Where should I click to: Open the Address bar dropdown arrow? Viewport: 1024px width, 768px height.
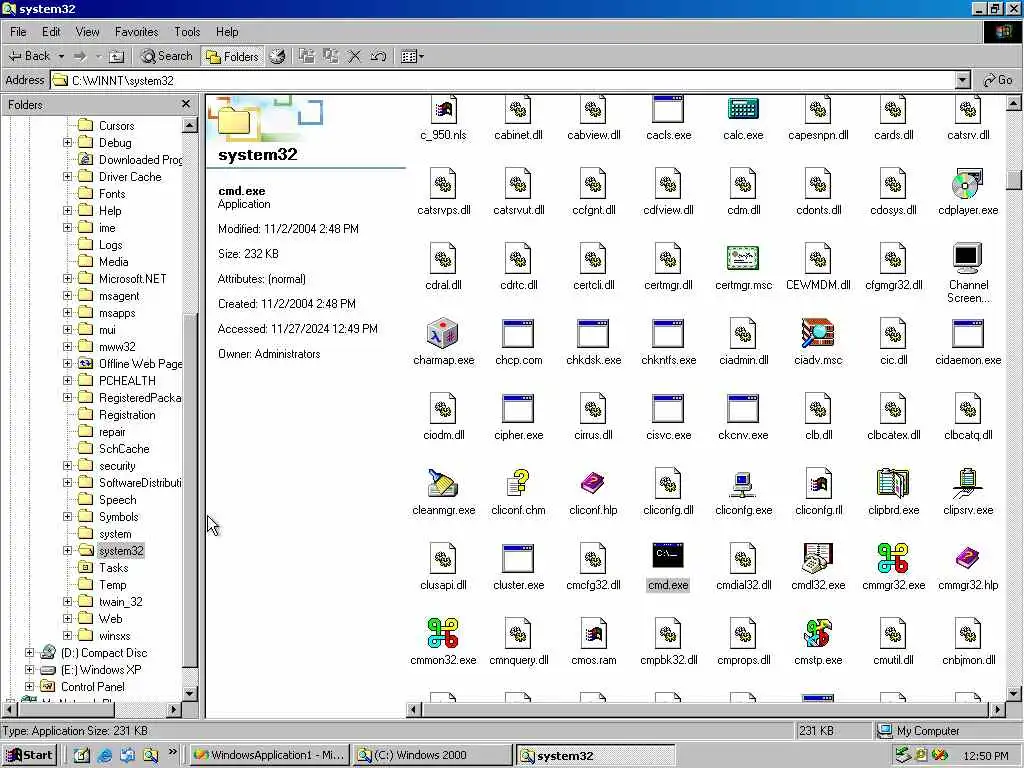pyautogui.click(x=963, y=80)
